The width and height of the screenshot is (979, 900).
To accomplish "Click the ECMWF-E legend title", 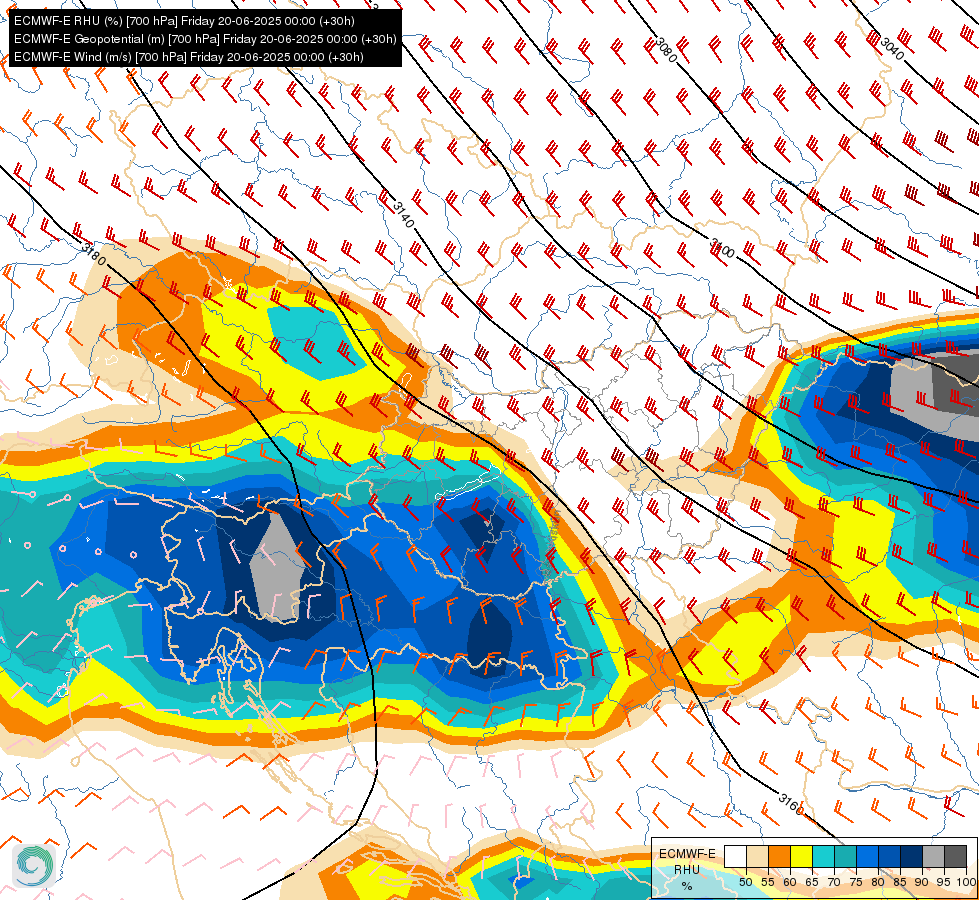I will [687, 854].
